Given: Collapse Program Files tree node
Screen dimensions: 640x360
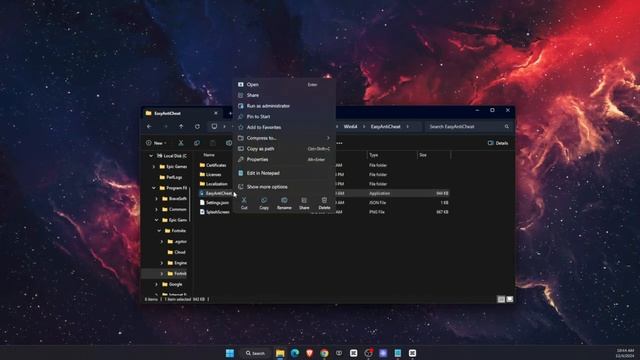Looking at the screenshot, I should 154,188.
